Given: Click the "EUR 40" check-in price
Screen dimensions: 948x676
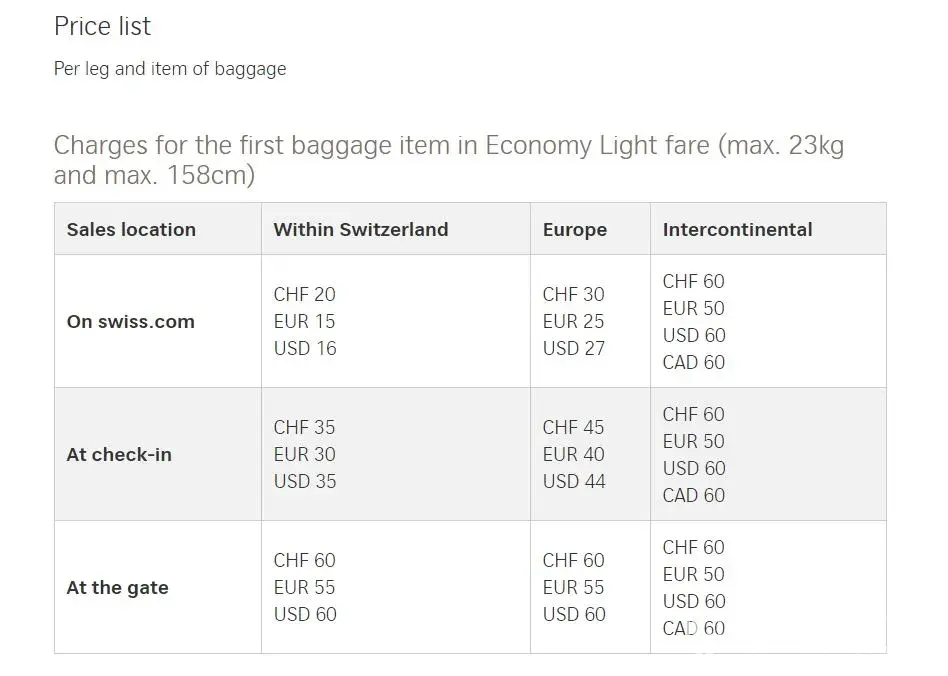Looking at the screenshot, I should [573, 455].
